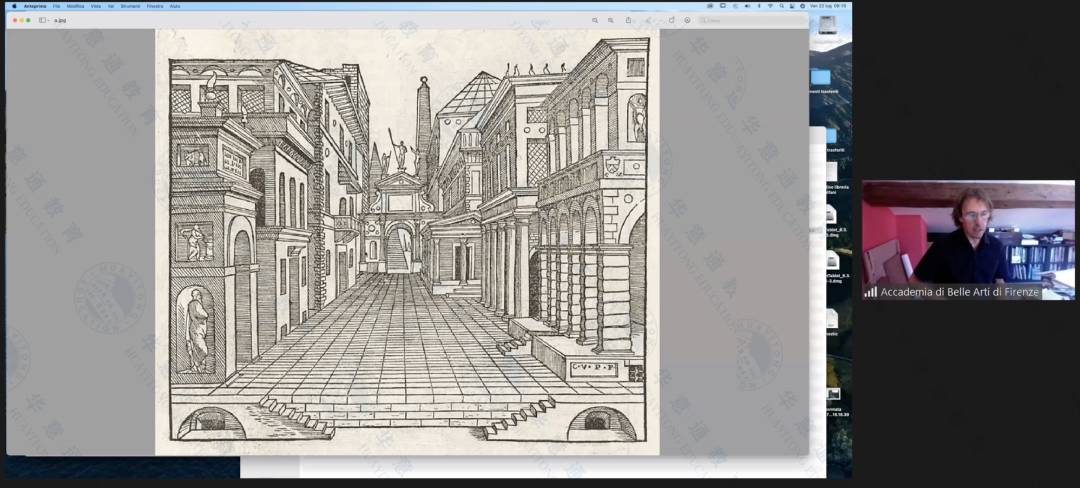This screenshot has width=1080, height=488.
Task: Open the Aiuto menu
Action: click(x=175, y=6)
